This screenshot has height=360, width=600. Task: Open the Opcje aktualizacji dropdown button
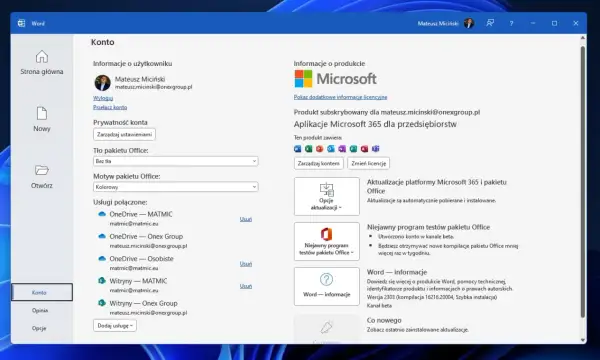327,196
